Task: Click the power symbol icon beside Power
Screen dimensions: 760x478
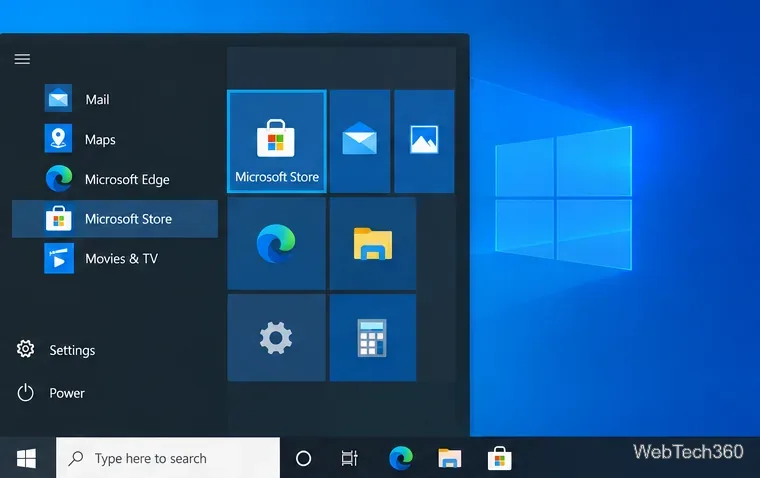Action: click(x=25, y=393)
